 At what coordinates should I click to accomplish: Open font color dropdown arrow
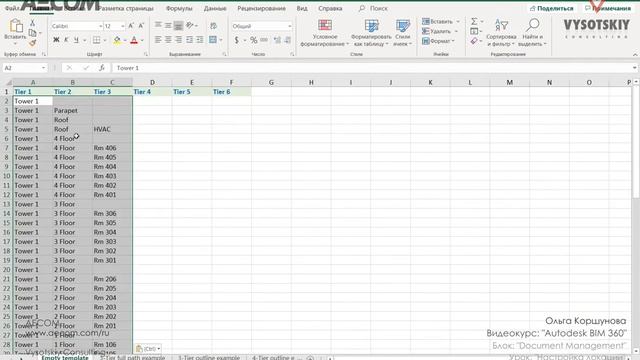pyautogui.click(x=142, y=40)
